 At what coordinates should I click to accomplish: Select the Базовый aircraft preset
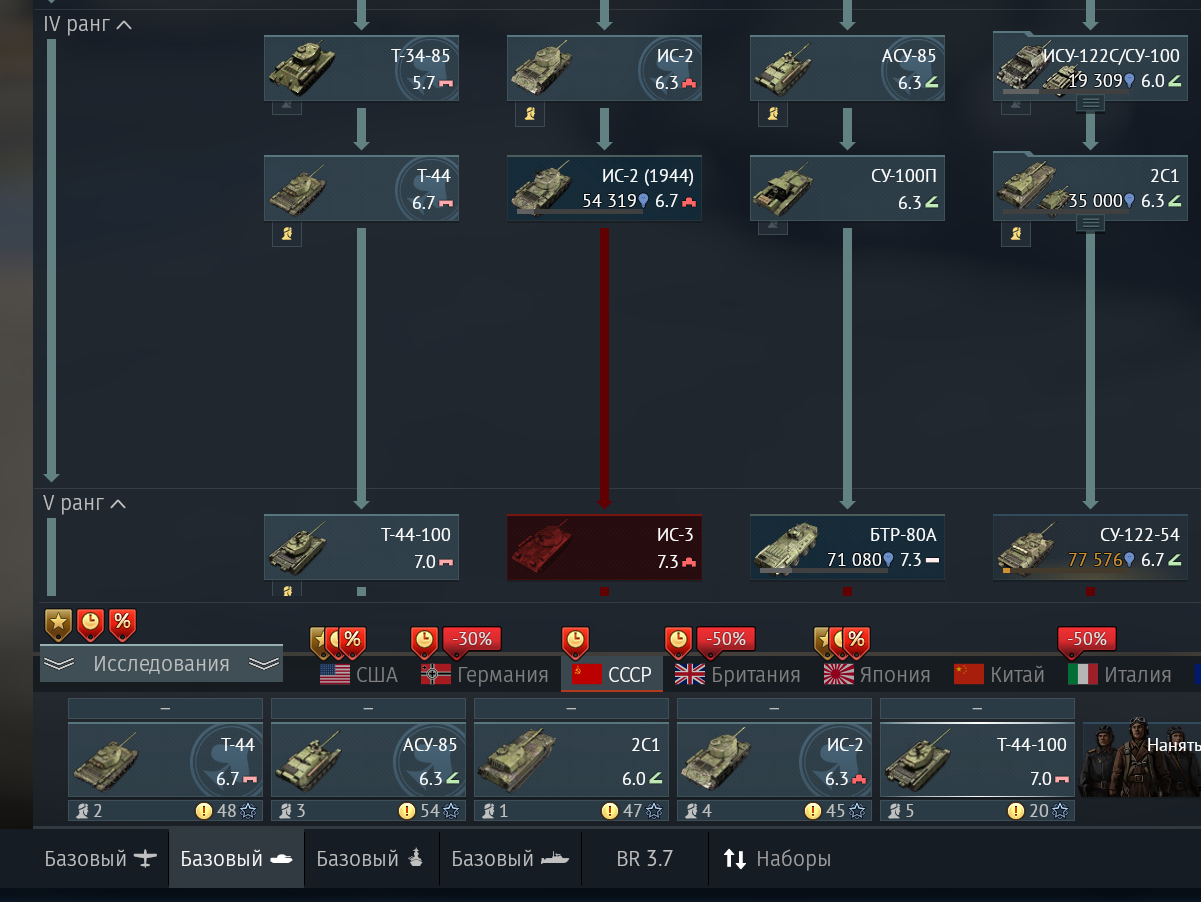coord(101,858)
